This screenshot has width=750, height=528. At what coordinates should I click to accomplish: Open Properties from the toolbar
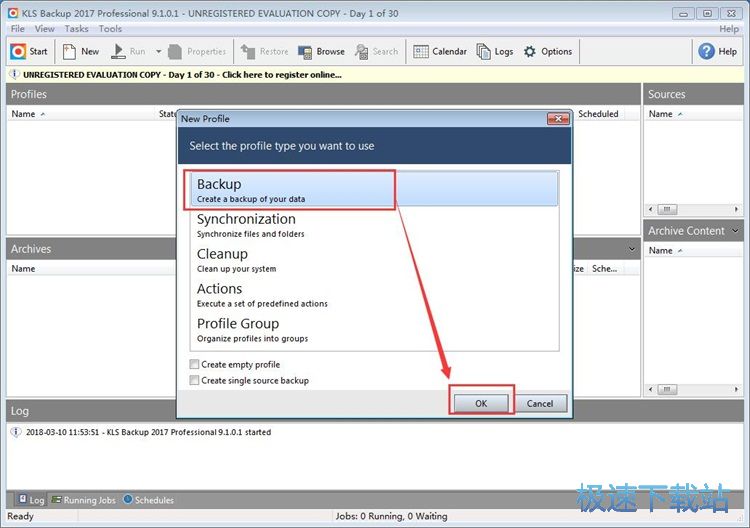pyautogui.click(x=197, y=51)
